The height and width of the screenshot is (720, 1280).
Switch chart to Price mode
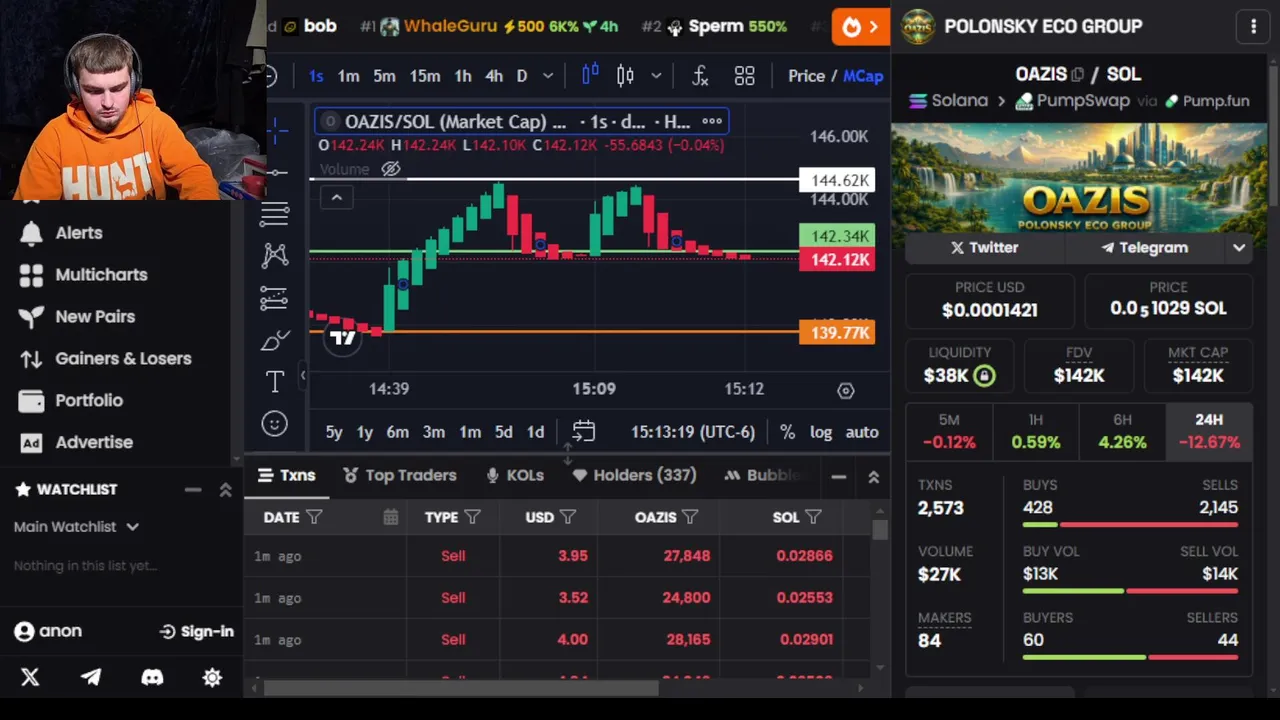coord(806,76)
